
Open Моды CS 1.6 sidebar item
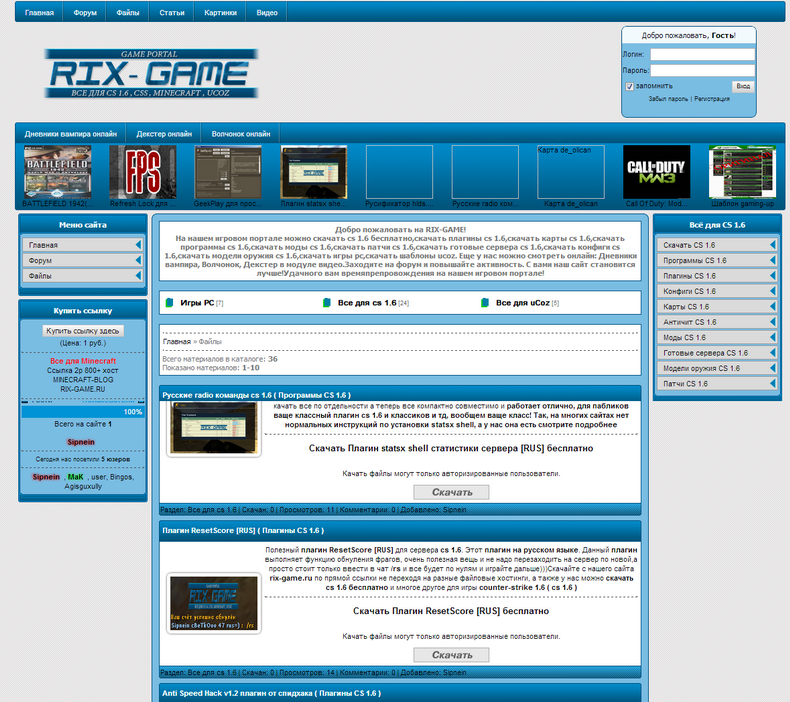717,337
